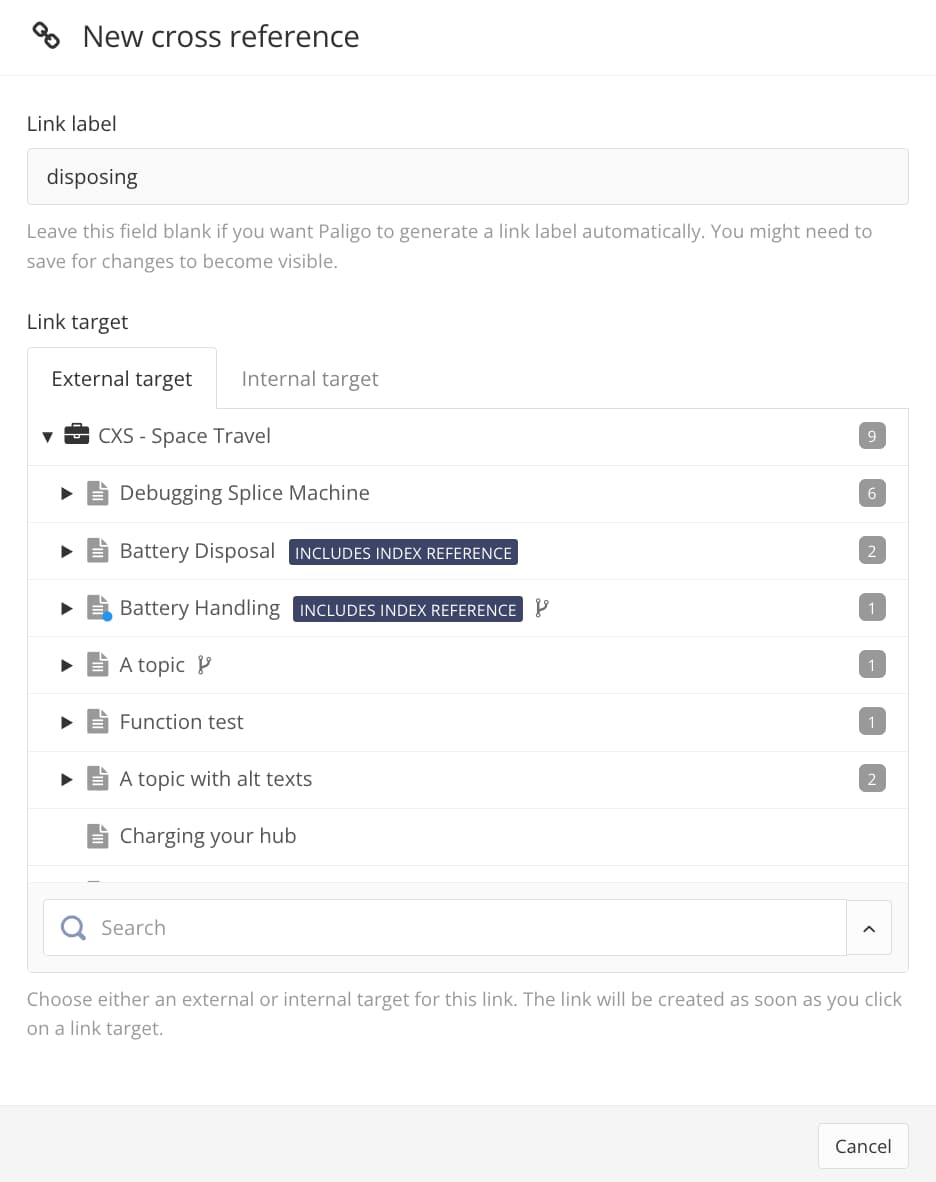936x1182 pixels.
Task: Collapse the CXS - Space Travel tree node
Action: point(47,435)
